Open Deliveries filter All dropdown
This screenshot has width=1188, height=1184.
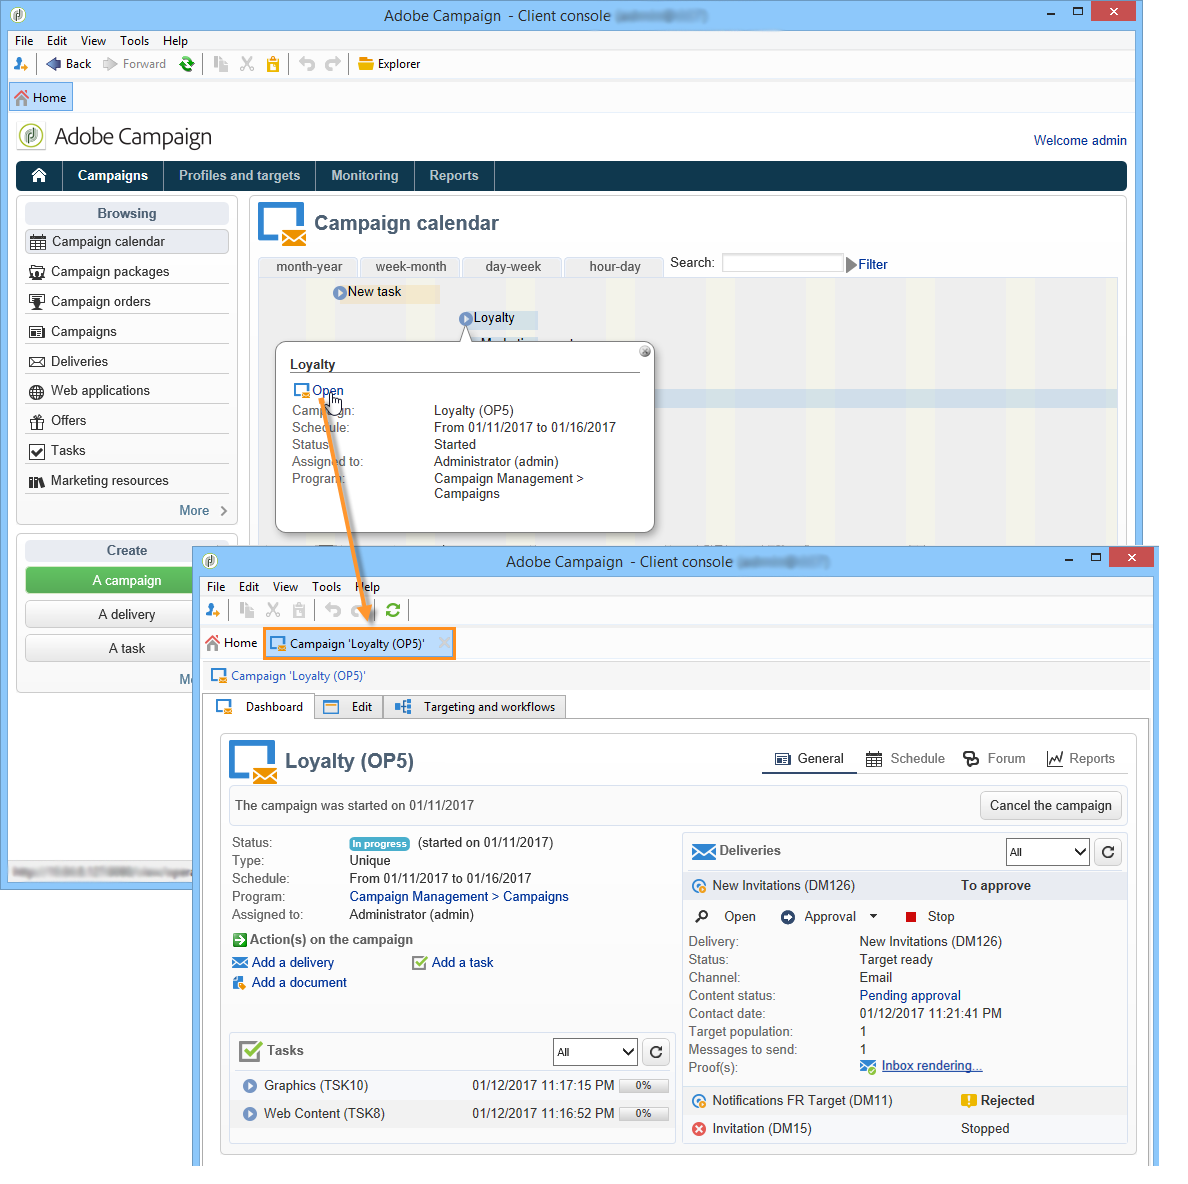pyautogui.click(x=1047, y=852)
